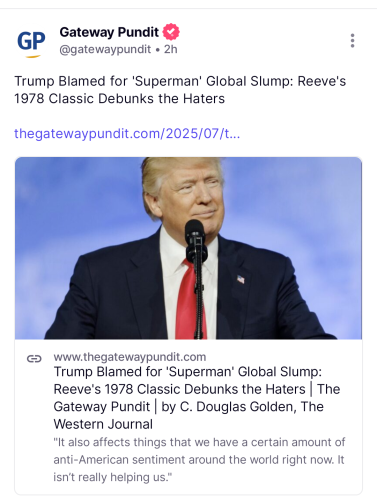Click the post text line 'Trump Blamed for Superman'
This screenshot has height=500, width=377.
(180, 81)
